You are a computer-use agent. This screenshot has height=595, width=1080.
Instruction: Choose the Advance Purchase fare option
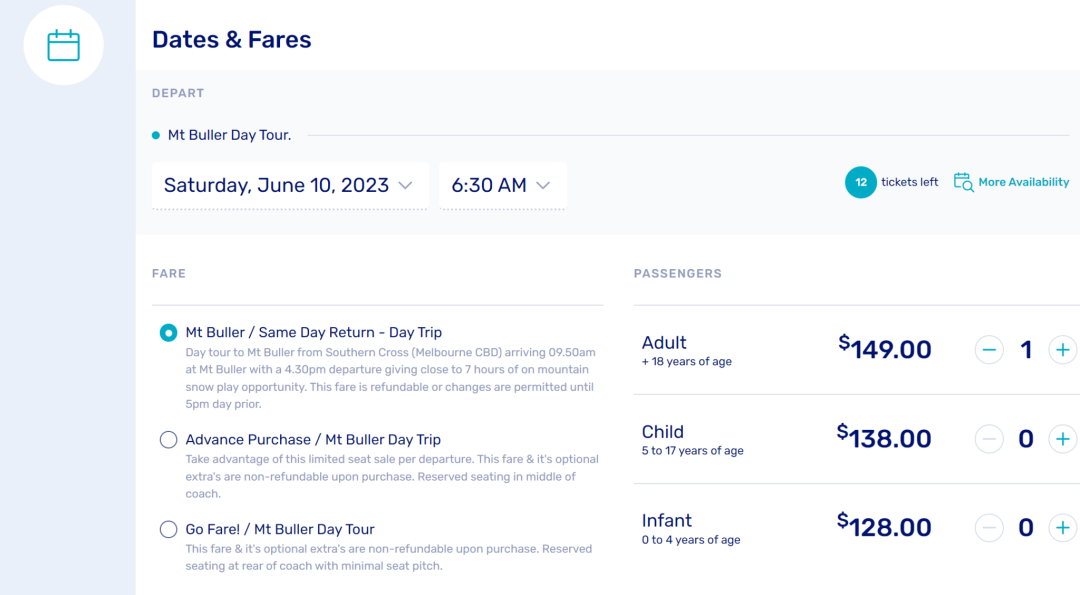point(168,440)
